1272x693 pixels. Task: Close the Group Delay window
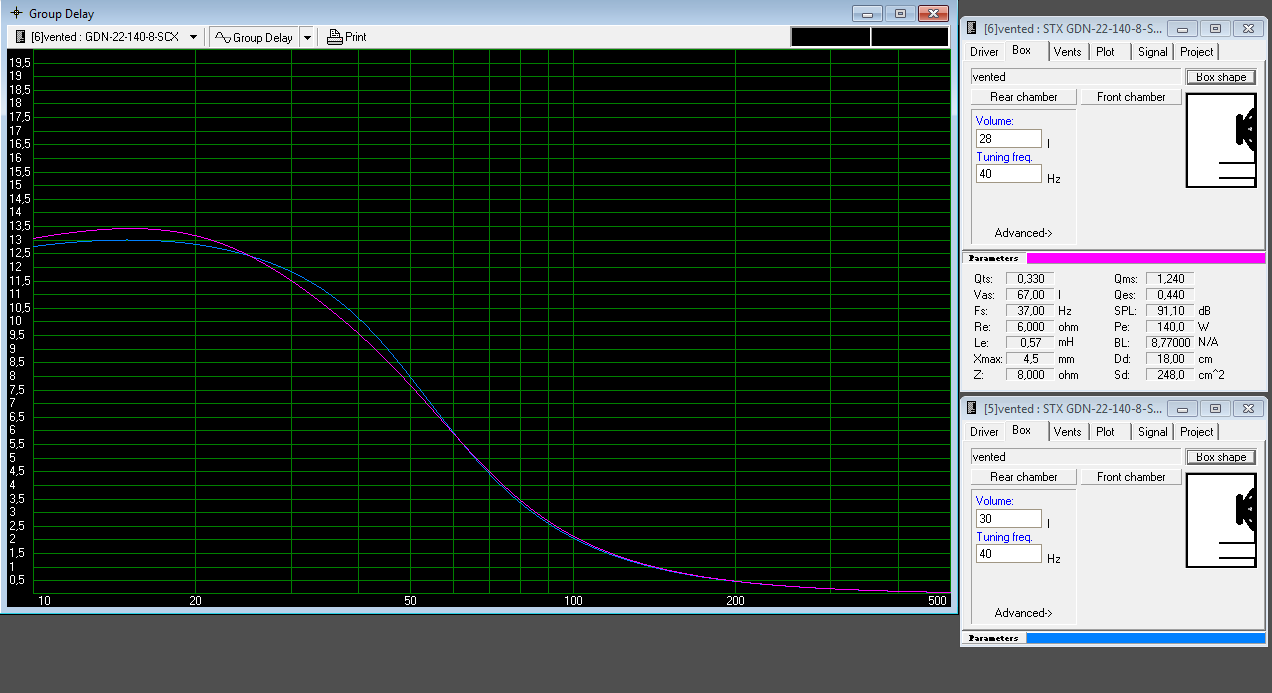pyautogui.click(x=933, y=13)
